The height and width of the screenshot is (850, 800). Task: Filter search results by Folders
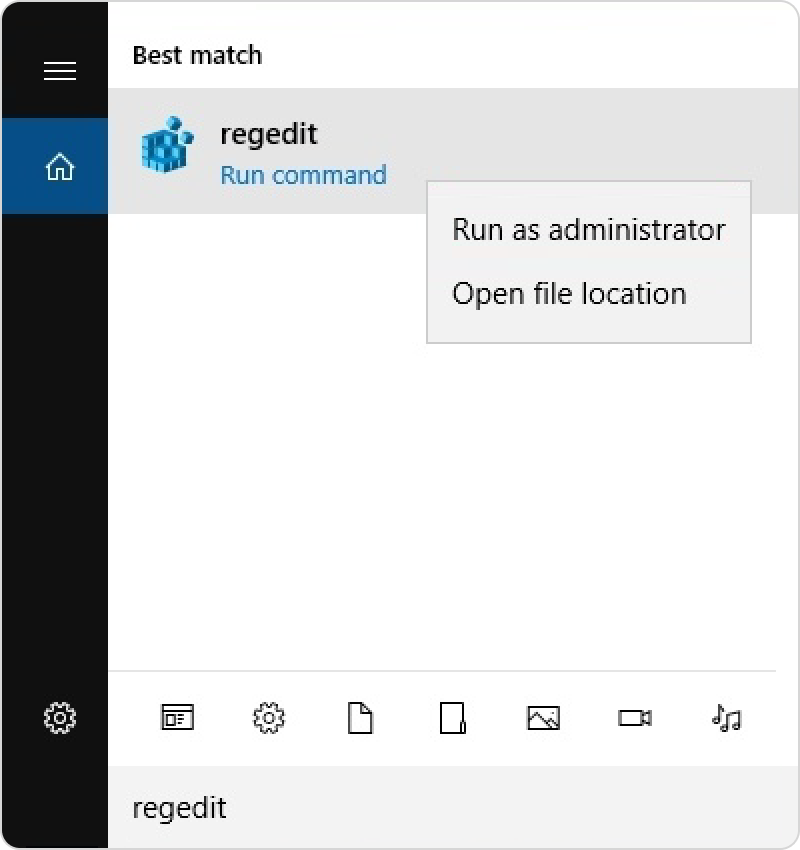pos(452,718)
